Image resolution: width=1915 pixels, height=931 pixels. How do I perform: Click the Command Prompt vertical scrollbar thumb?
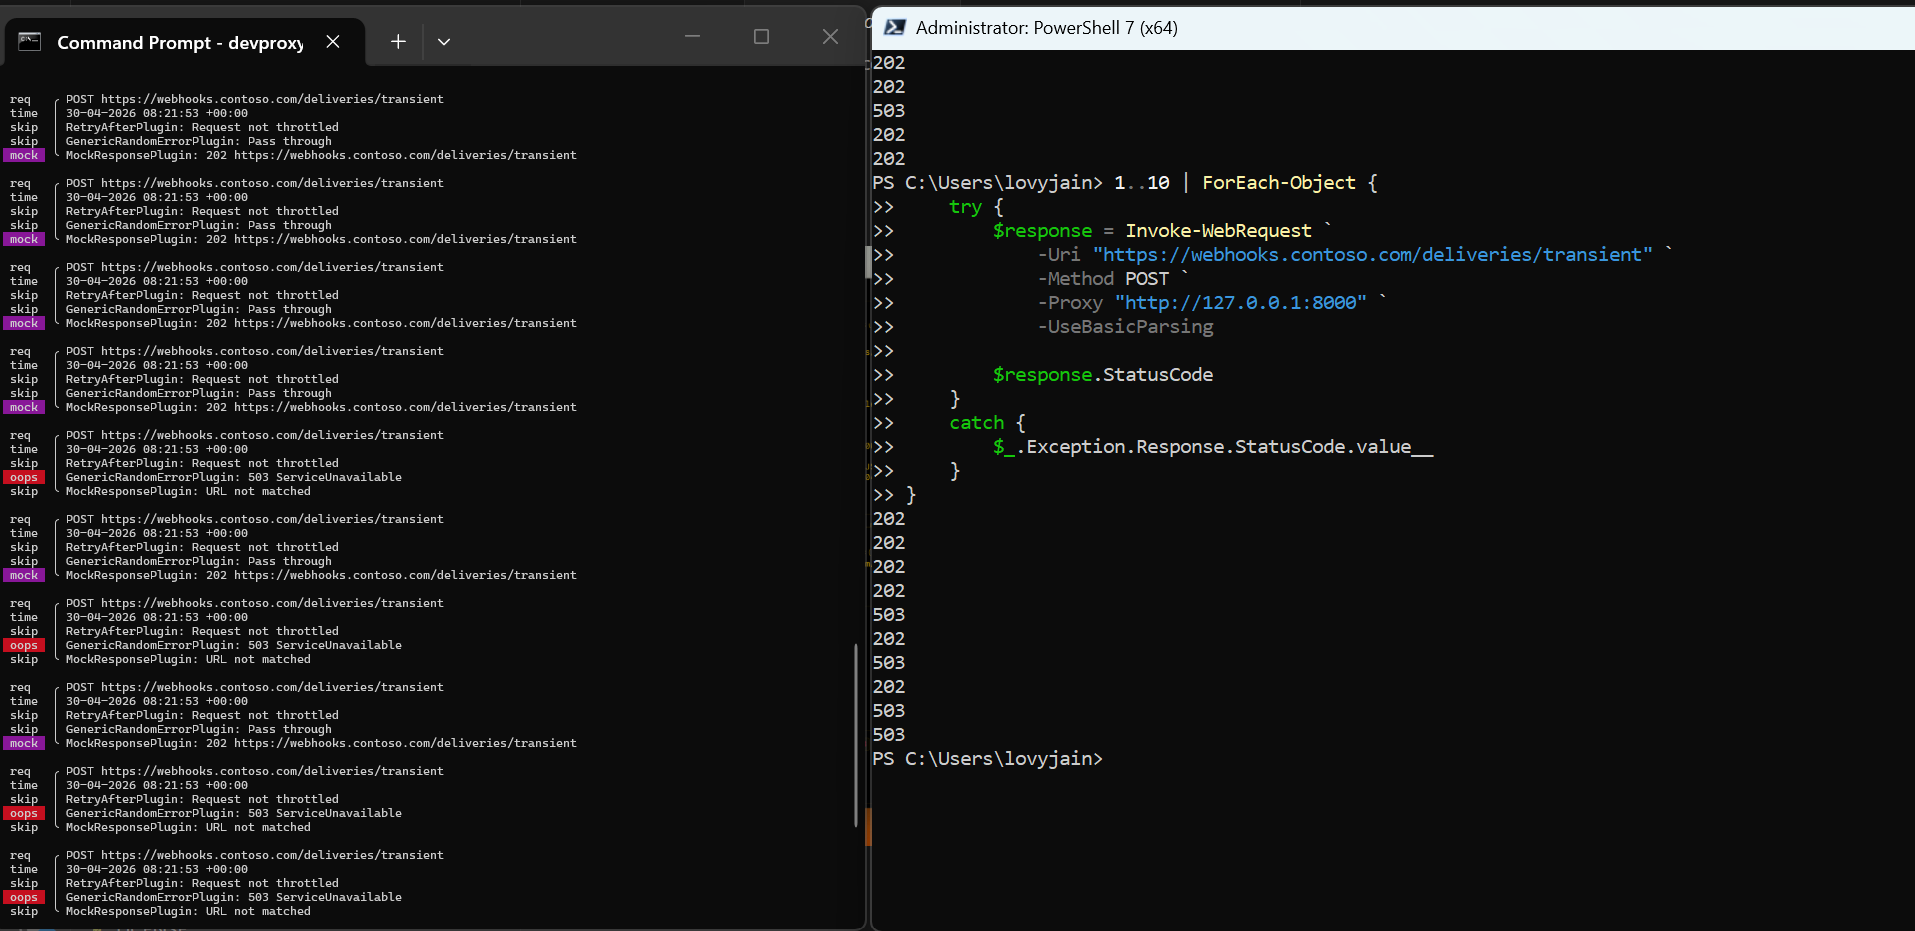point(856,735)
